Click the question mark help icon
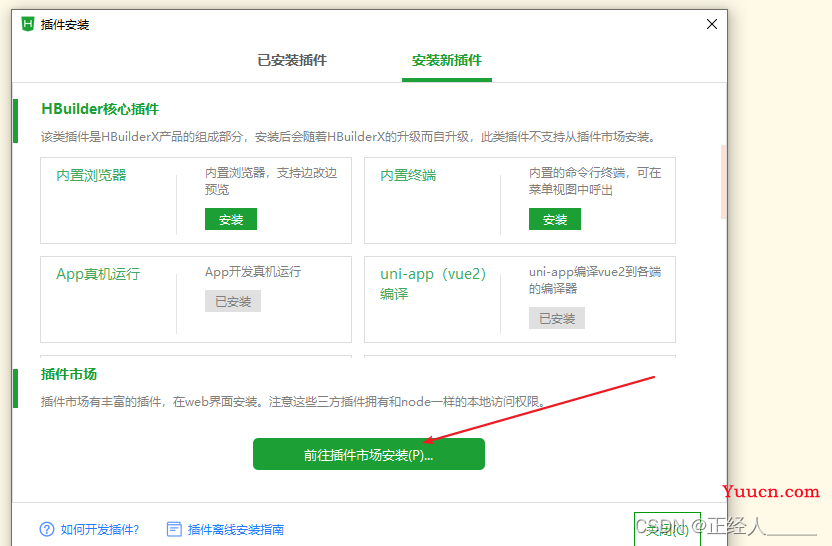Image resolution: width=832 pixels, height=546 pixels. pos(47,529)
